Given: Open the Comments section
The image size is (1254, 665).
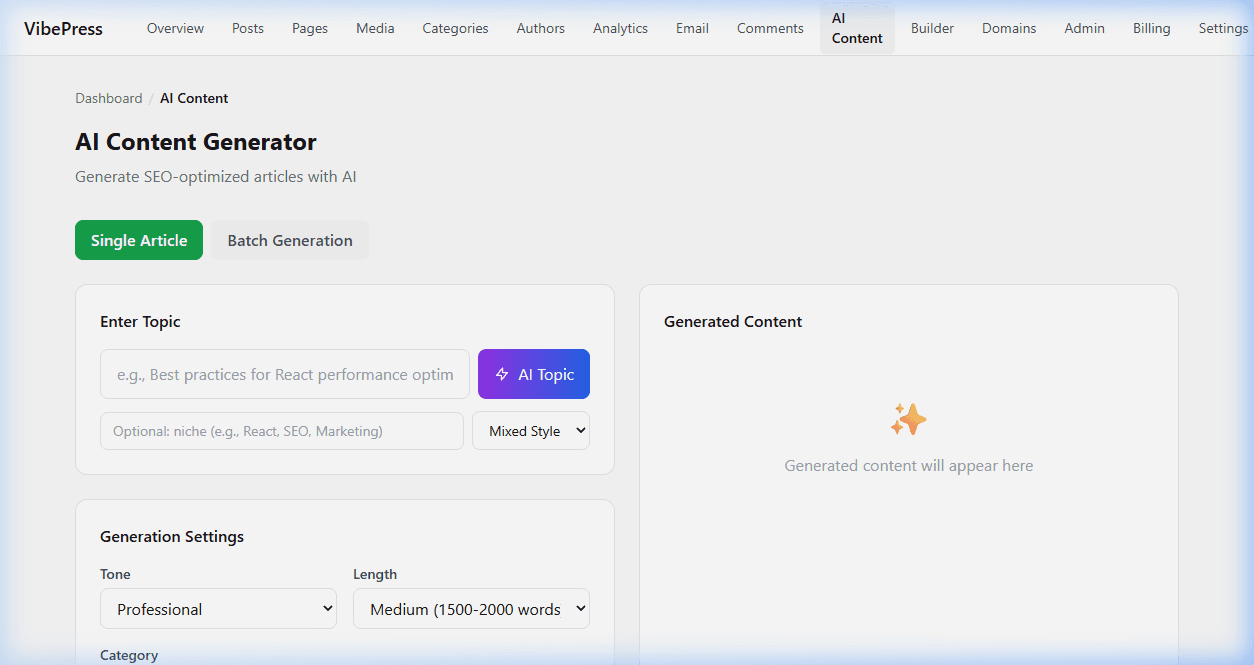Looking at the screenshot, I should (769, 28).
